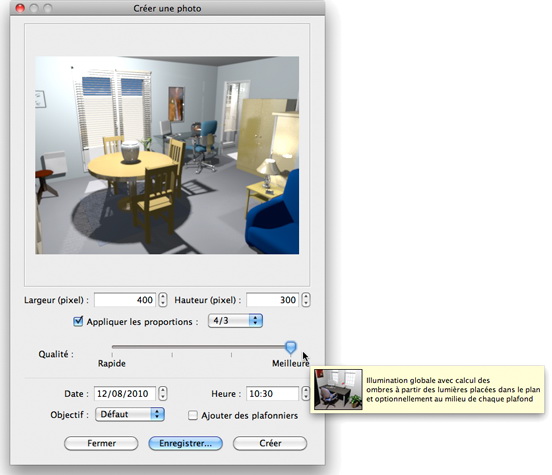Toggle the Appliquer les proportions checkbox
The width and height of the screenshot is (552, 475).
pos(78,321)
